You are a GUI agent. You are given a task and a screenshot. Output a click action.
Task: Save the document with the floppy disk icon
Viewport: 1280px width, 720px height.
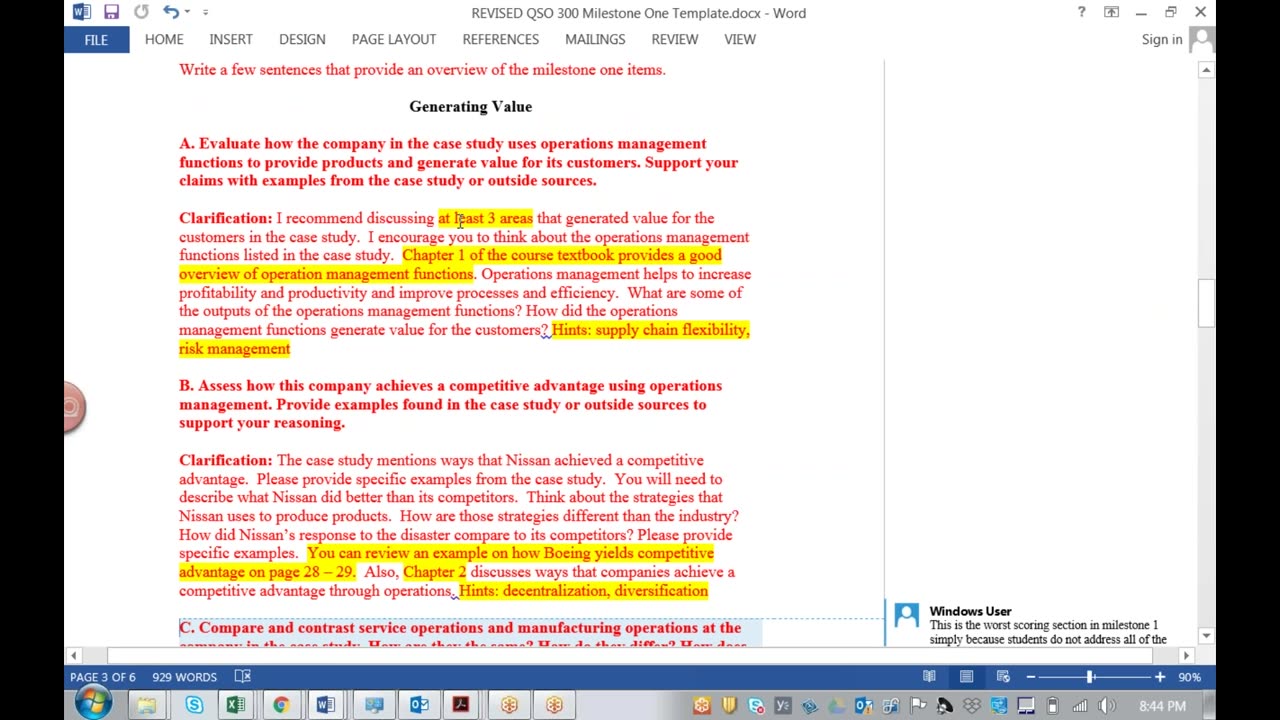pyautogui.click(x=111, y=12)
